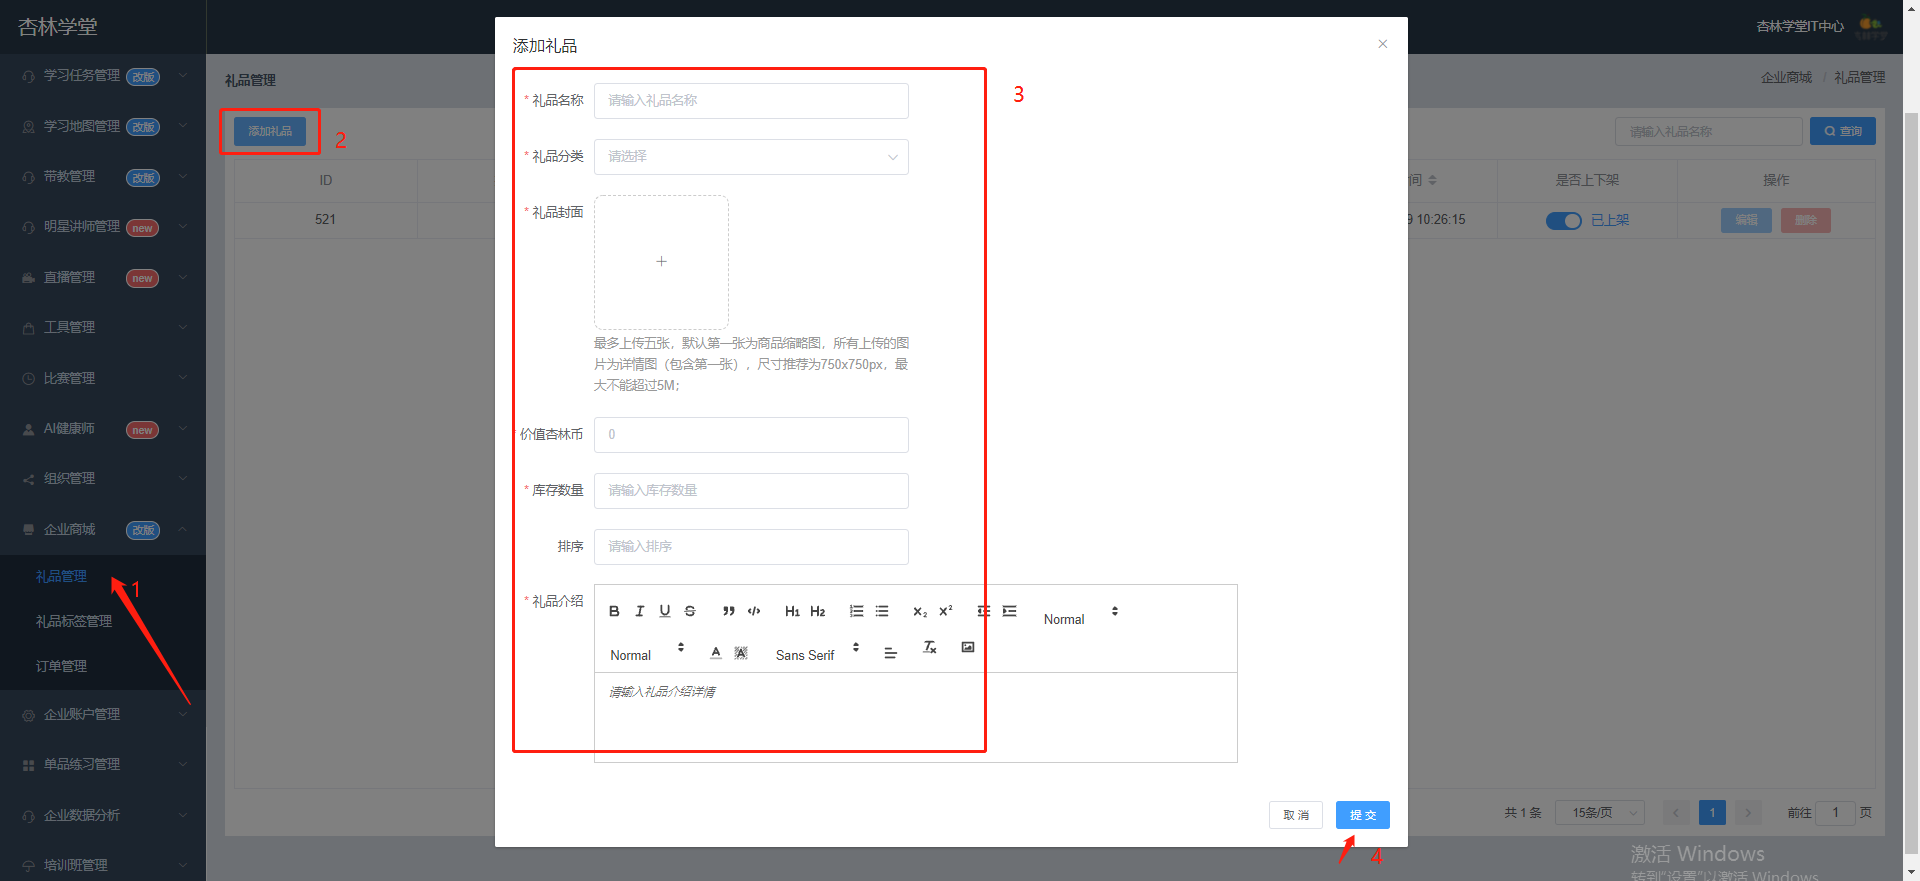Toggle the 已上架 shelf status switch
The width and height of the screenshot is (1920, 881).
[1563, 221]
